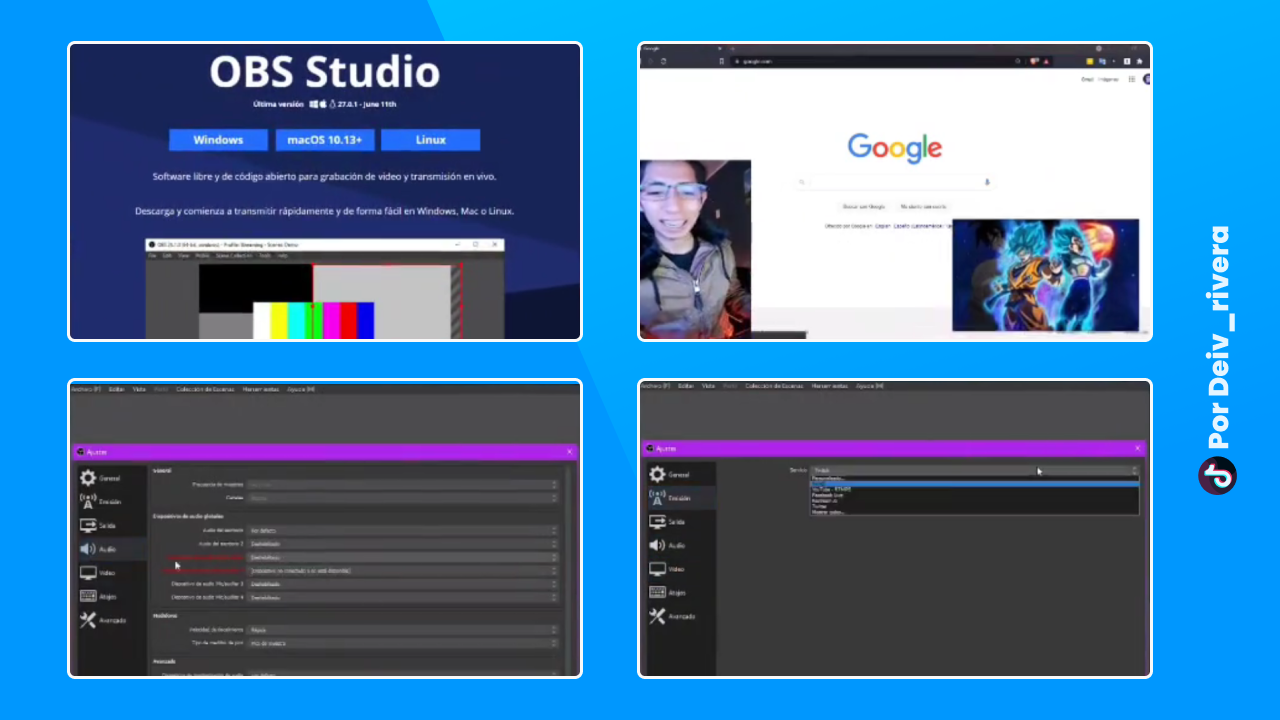
Task: Expand Dispositivo de audio Mic/auxiliar 4 dropdown
Action: (x=402, y=597)
